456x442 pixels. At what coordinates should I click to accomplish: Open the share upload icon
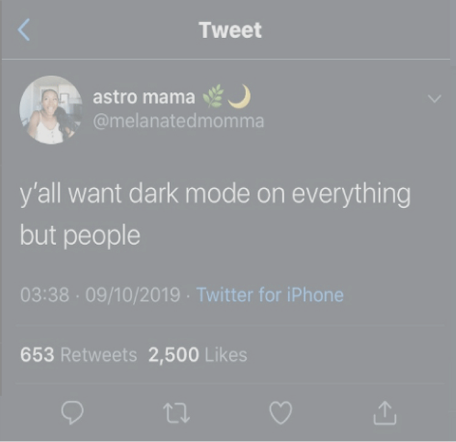[x=385, y=413]
